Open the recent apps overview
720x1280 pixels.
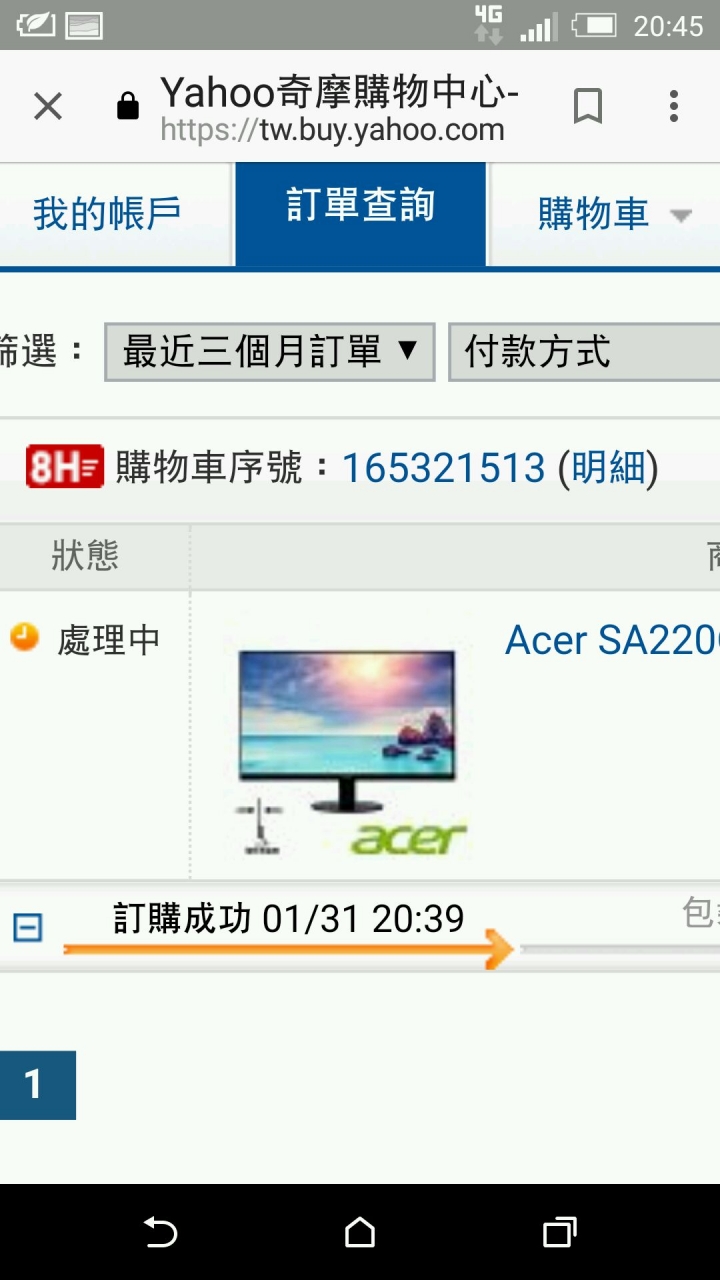click(560, 1232)
